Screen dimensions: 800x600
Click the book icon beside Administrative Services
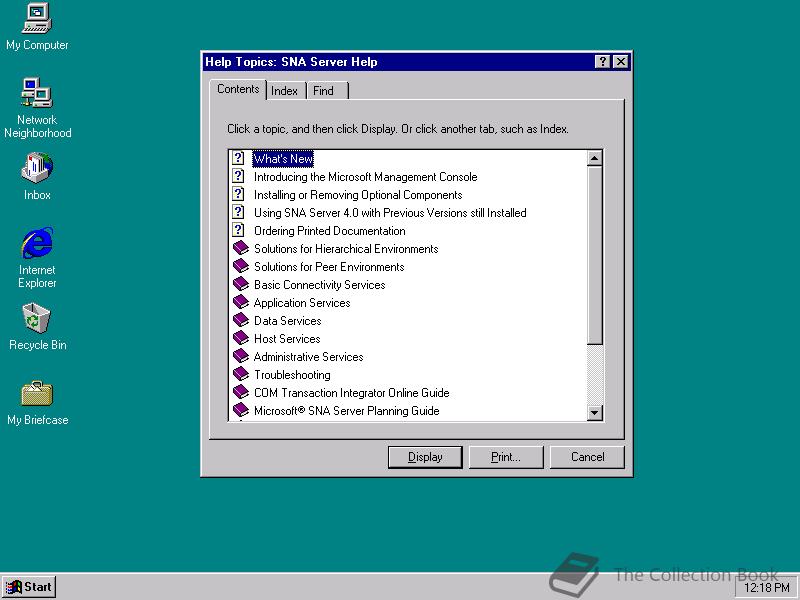point(241,356)
